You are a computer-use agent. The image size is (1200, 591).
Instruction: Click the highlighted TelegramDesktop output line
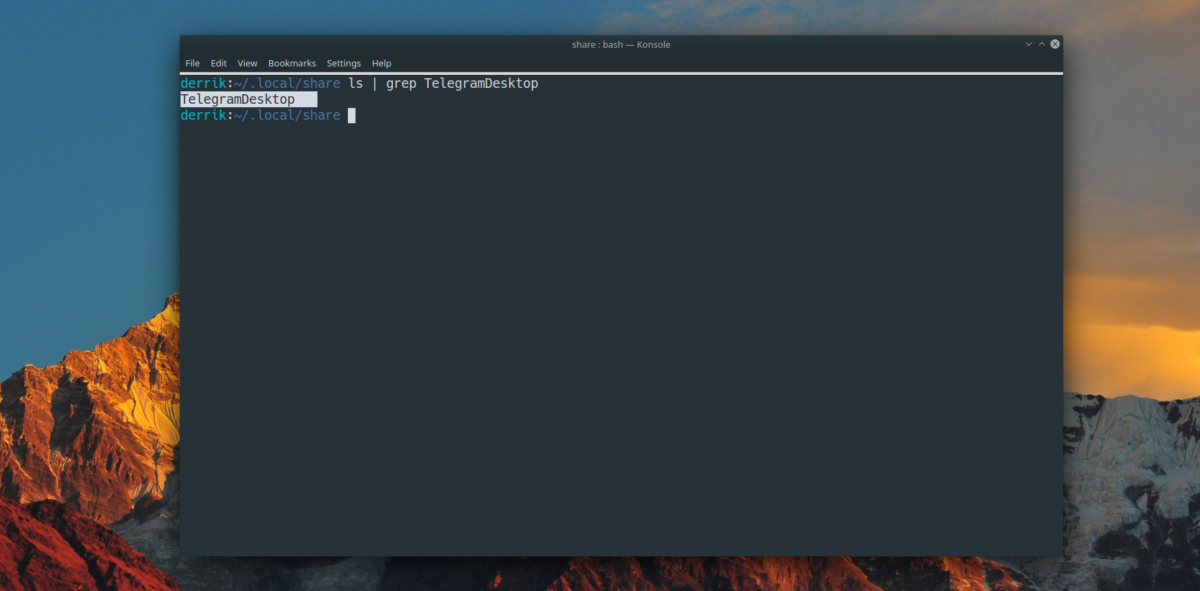tap(248, 100)
